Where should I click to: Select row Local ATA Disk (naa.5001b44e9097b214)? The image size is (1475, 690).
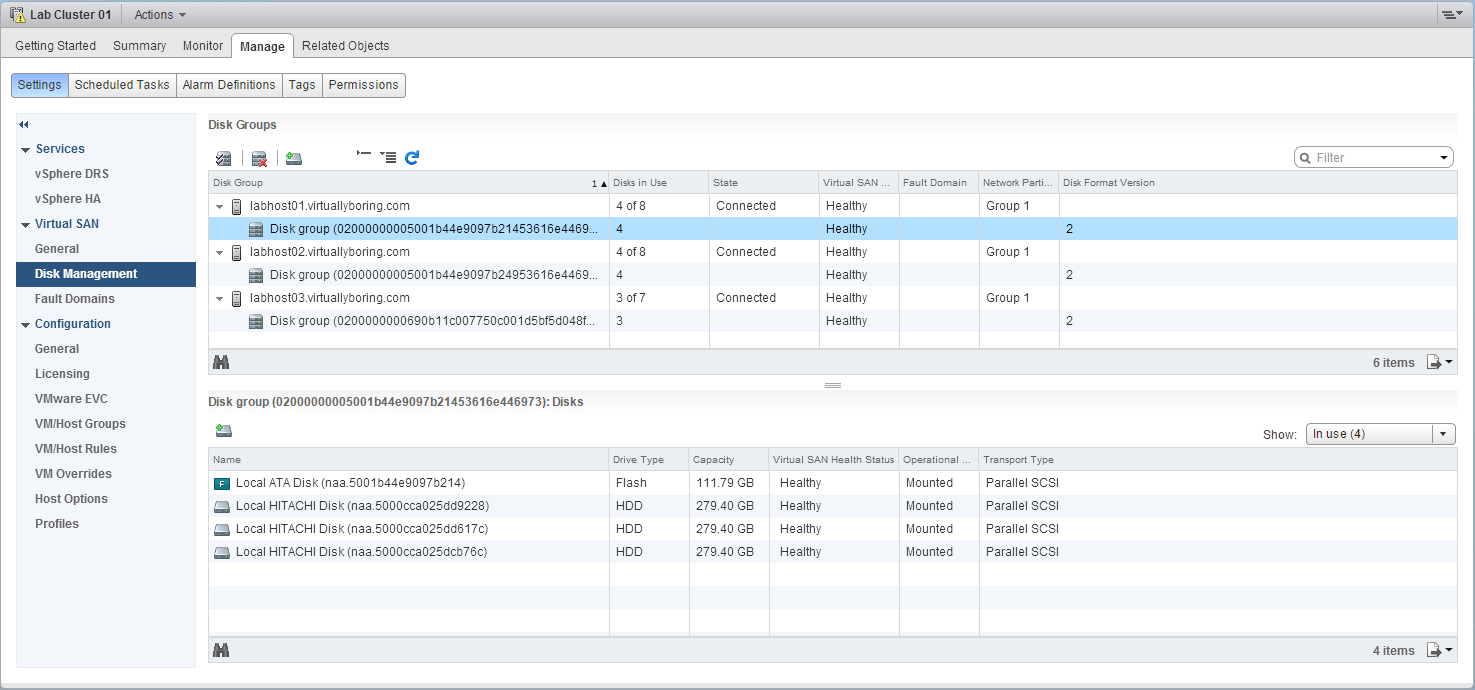[x=832, y=483]
